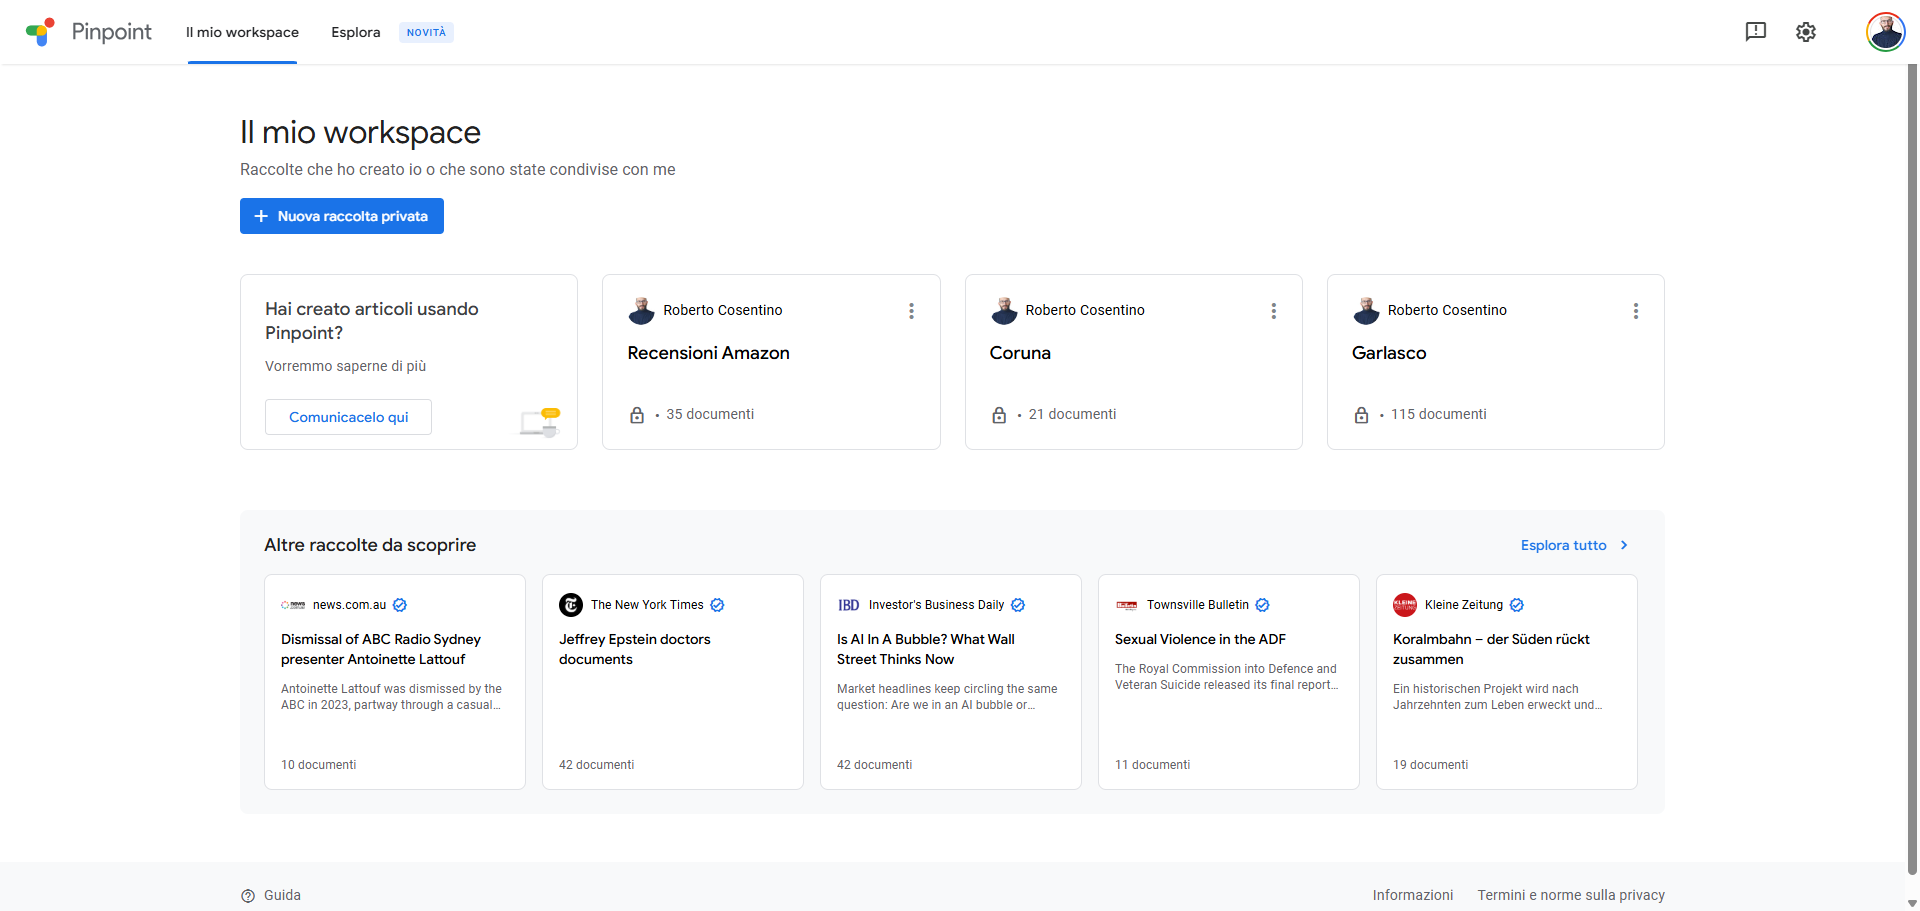Viewport: 1920px width, 911px height.
Task: Open the Sexual Violence in the ADF collection
Action: tap(1200, 639)
